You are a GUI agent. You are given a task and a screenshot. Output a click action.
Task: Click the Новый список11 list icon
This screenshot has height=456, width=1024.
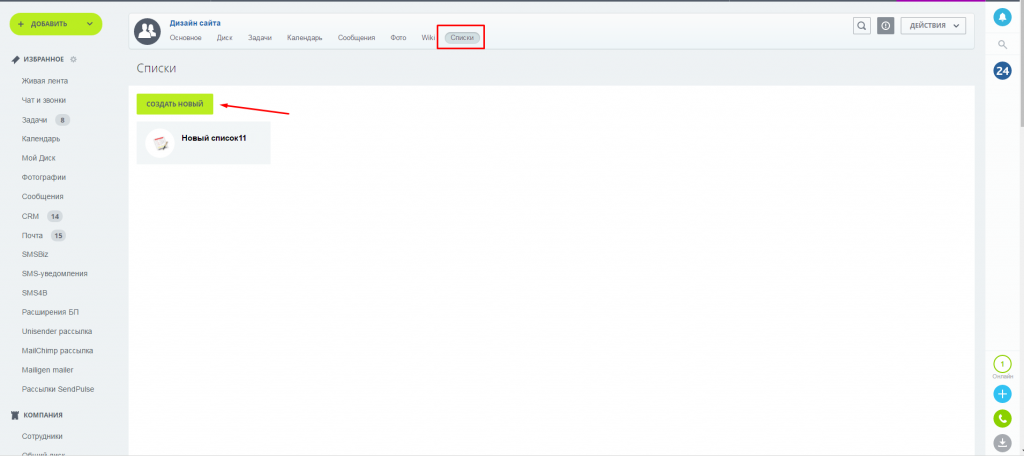[x=160, y=143]
